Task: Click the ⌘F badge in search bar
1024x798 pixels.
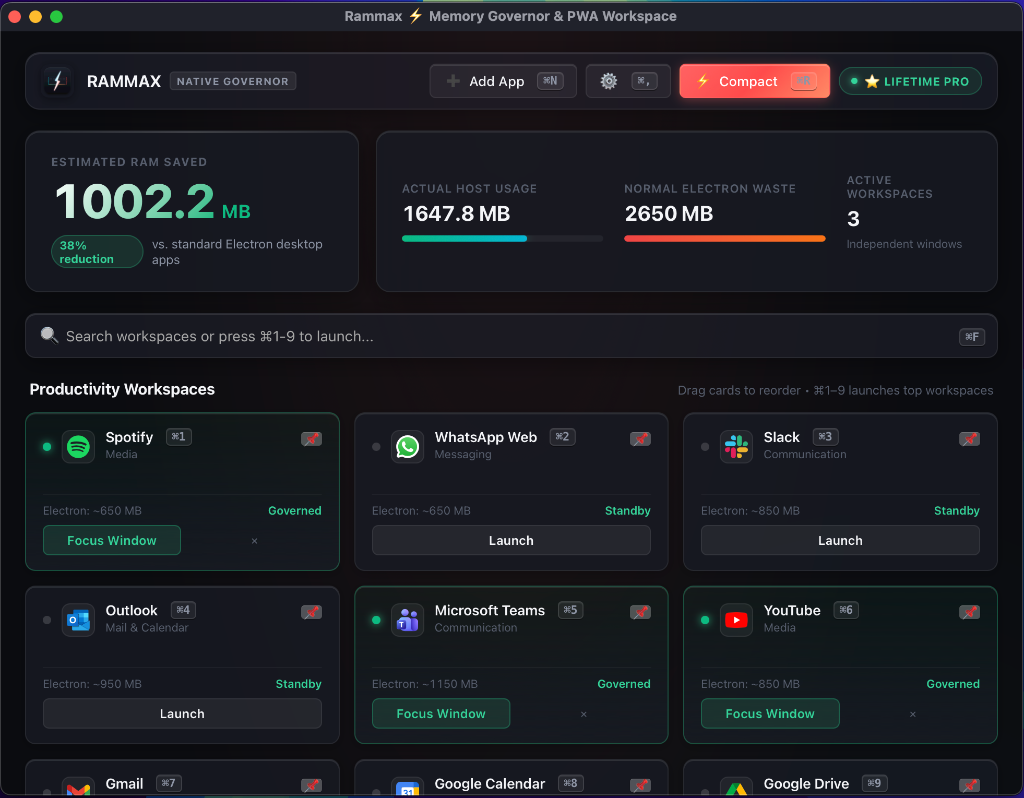Action: pyautogui.click(x=972, y=336)
